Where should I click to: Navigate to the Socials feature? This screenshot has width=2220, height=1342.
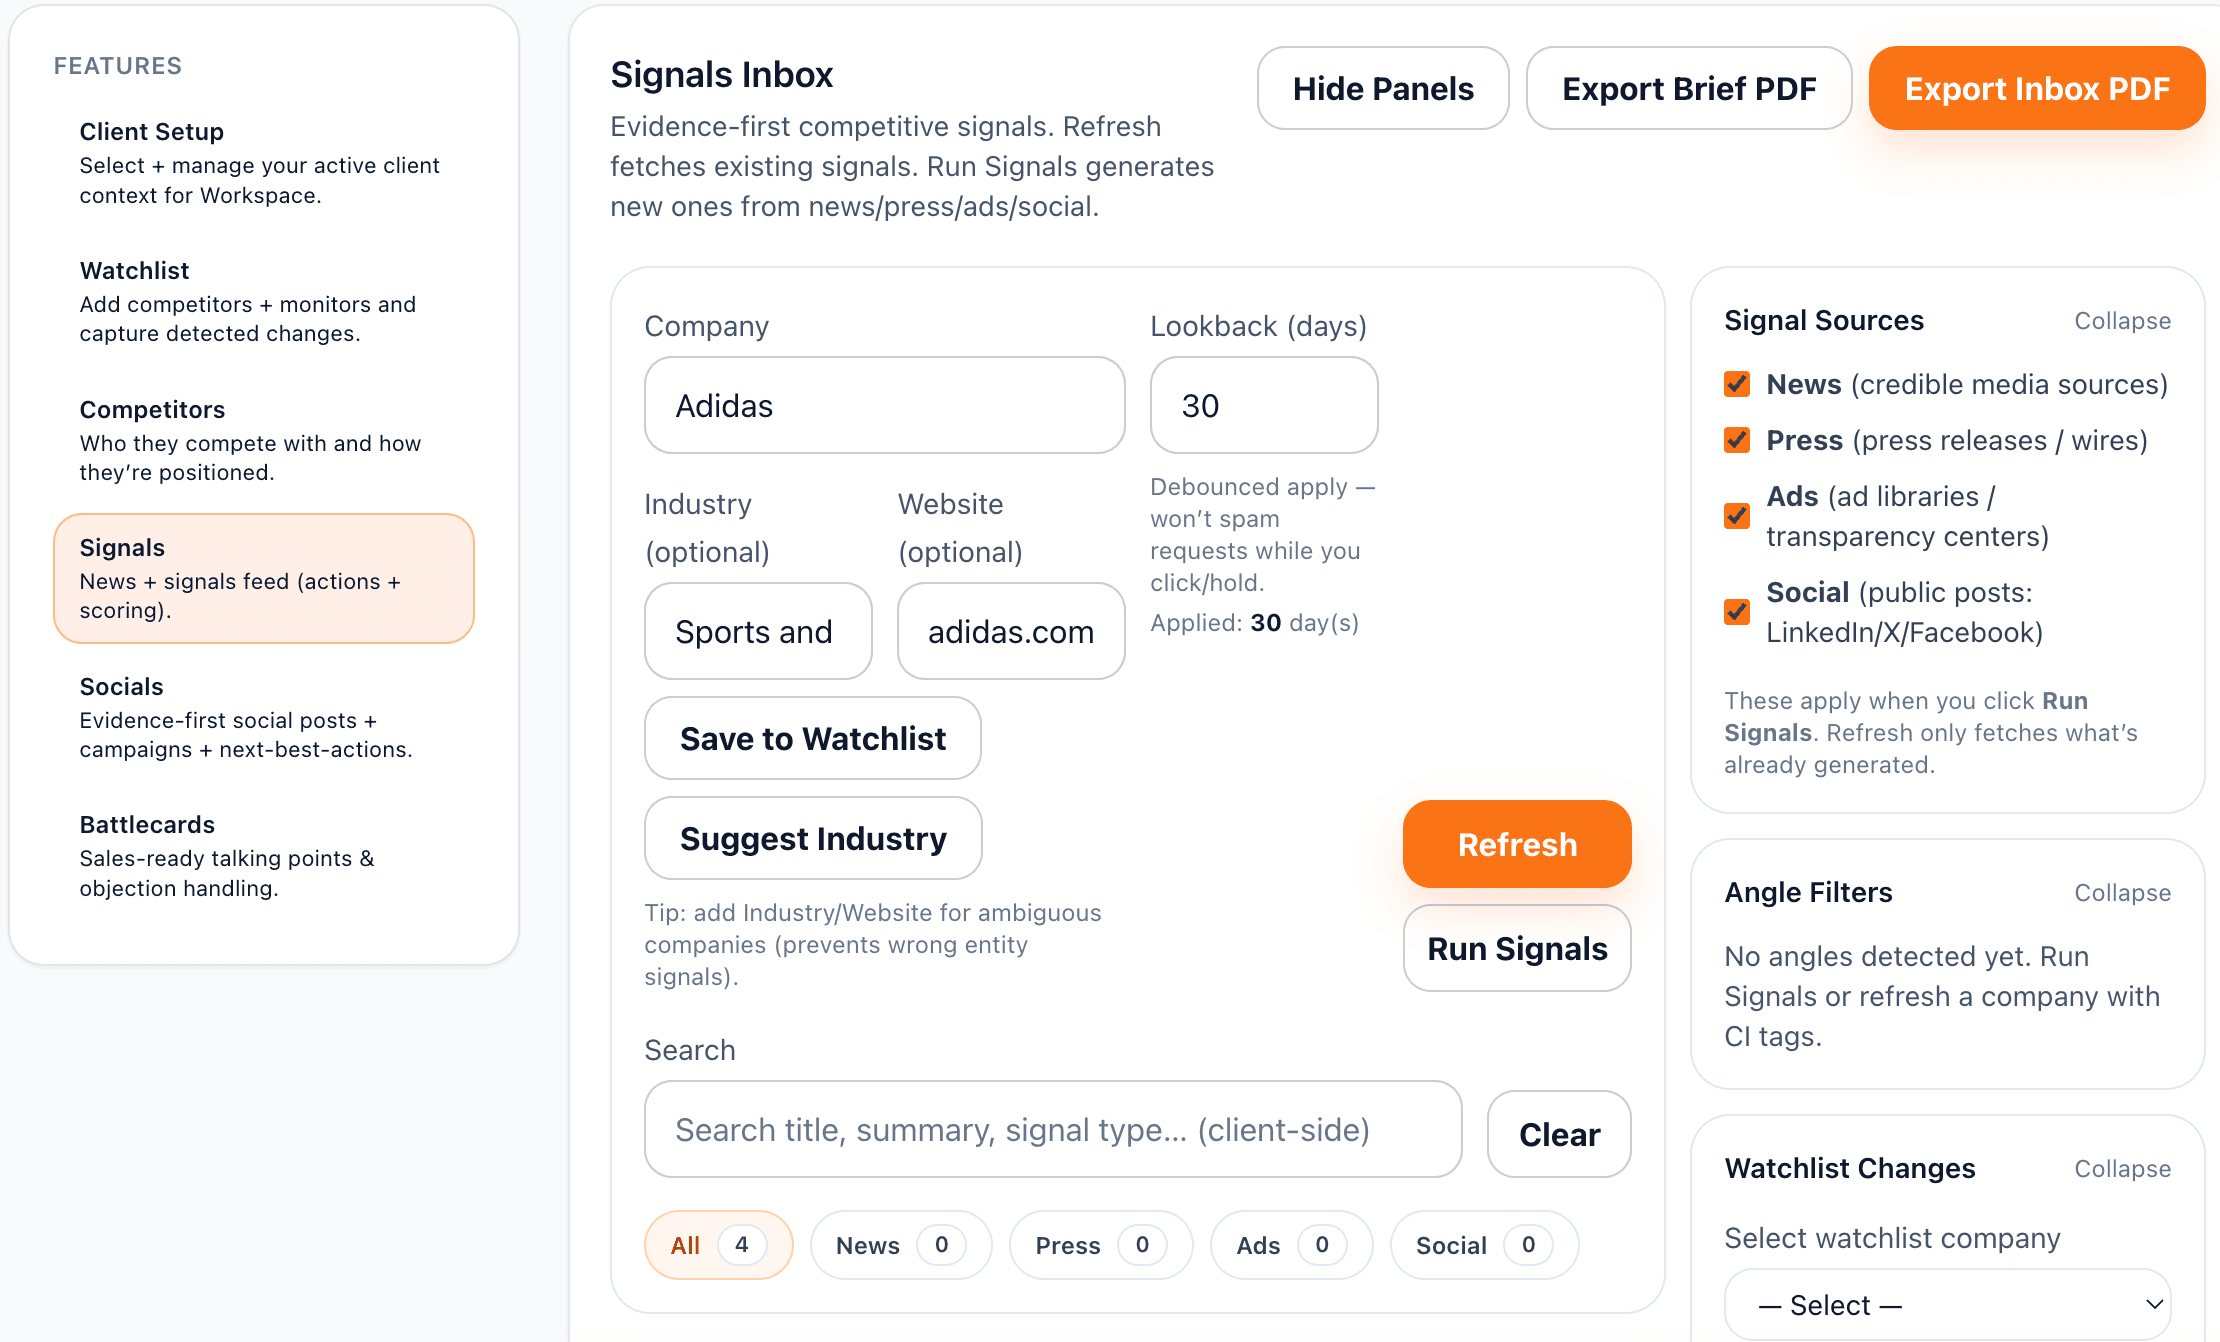tap(120, 686)
